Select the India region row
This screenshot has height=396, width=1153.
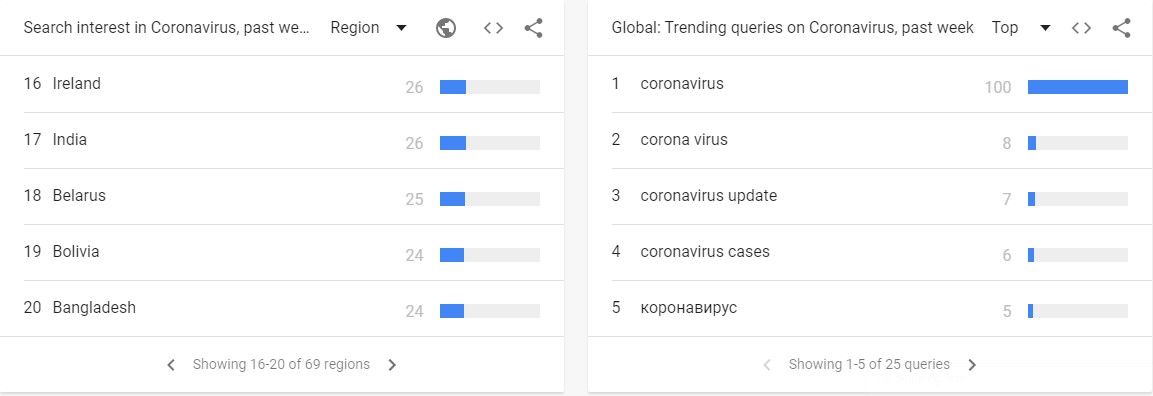282,140
